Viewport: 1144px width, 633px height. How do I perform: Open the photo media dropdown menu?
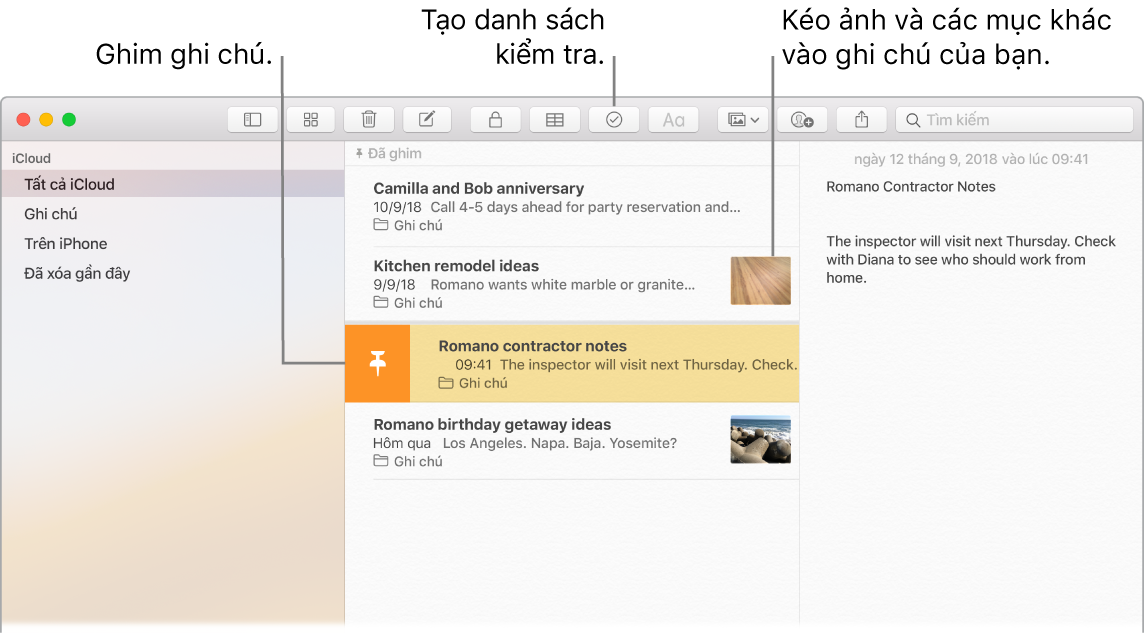(x=743, y=120)
